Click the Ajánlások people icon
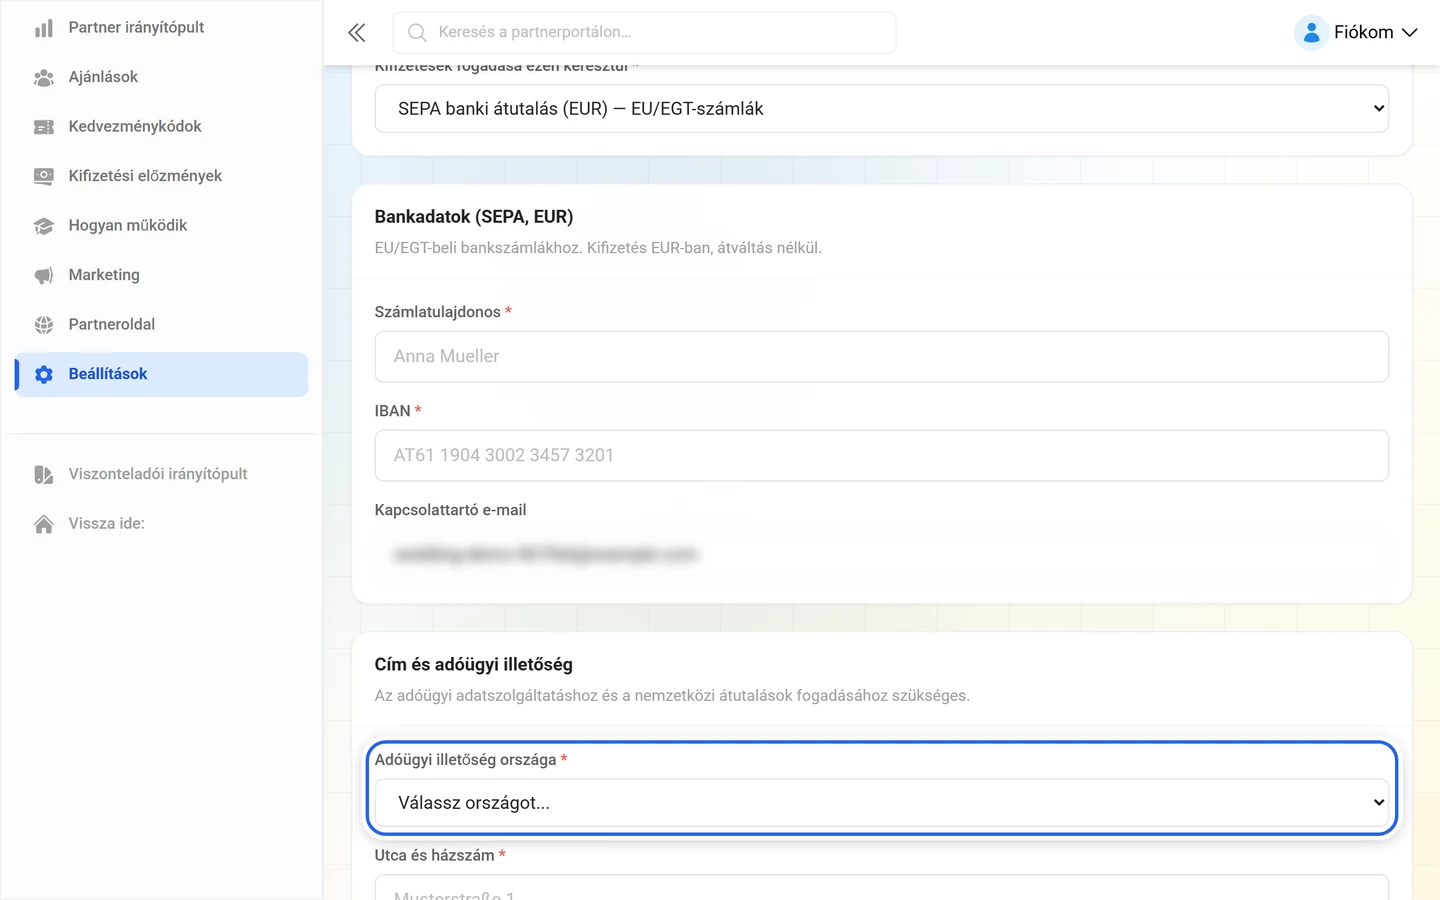The width and height of the screenshot is (1440, 900). pyautogui.click(x=44, y=77)
